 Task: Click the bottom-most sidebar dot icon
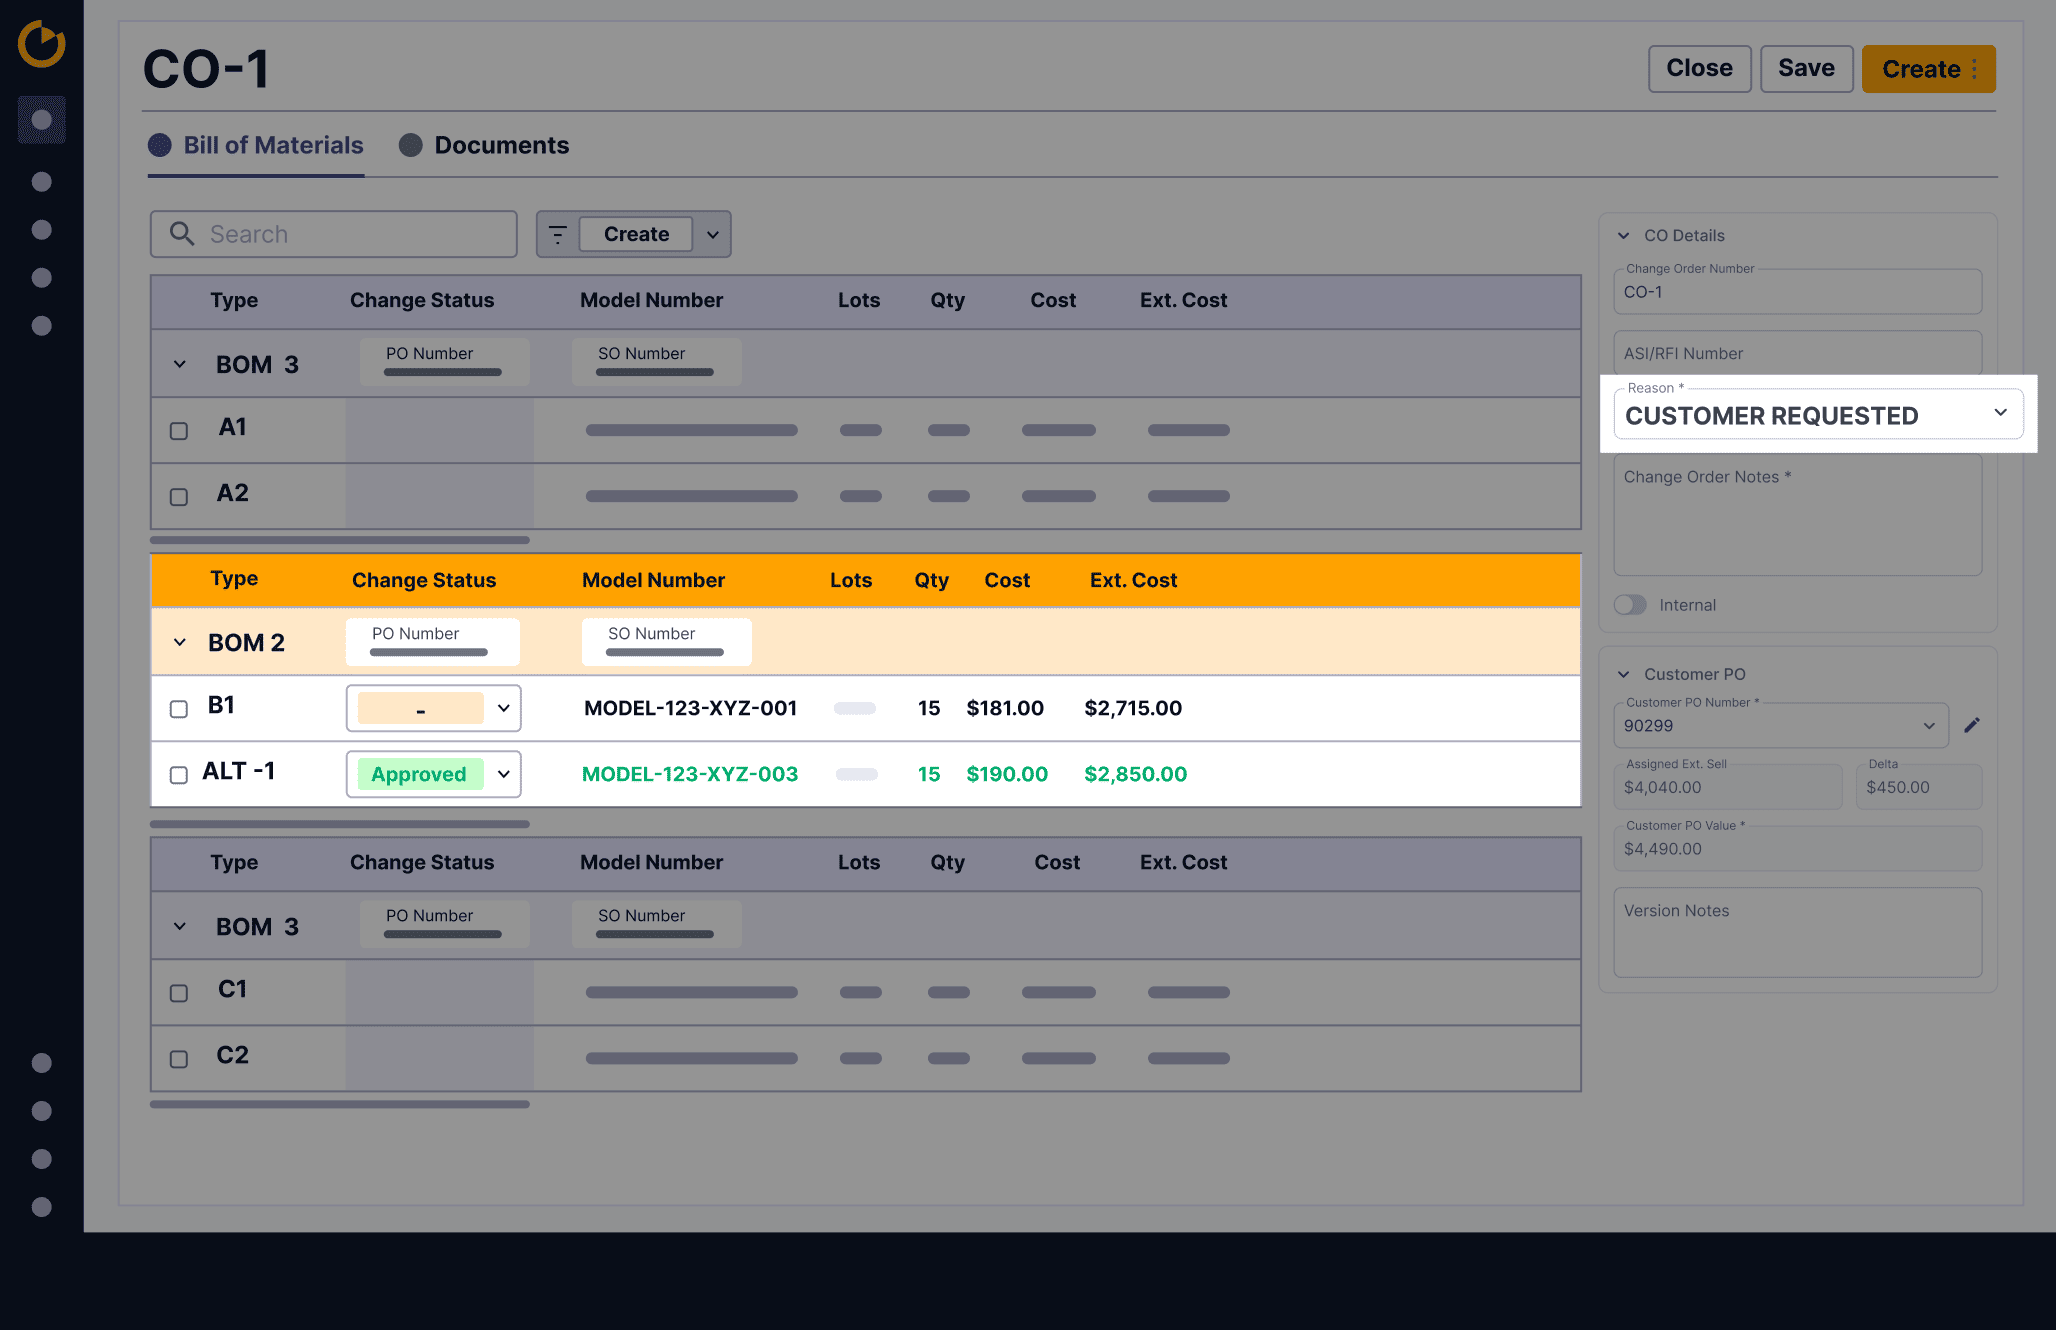coord(41,1207)
